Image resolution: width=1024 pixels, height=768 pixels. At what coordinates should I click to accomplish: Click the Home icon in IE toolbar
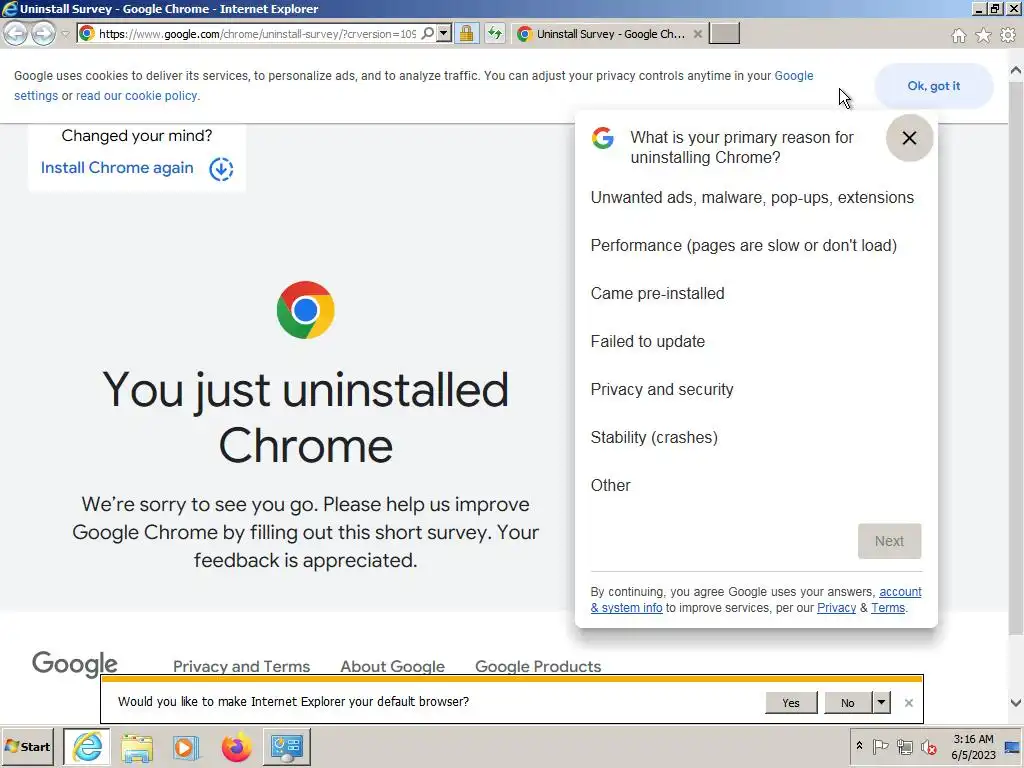[x=958, y=35]
